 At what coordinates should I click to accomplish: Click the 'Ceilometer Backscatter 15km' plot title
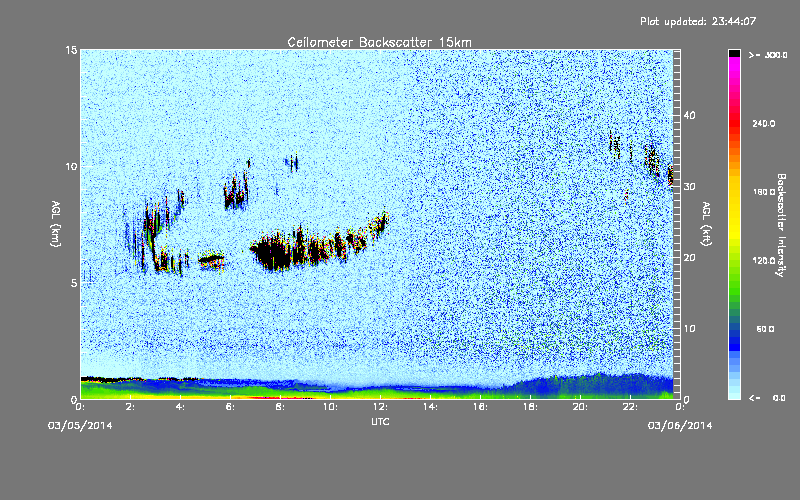click(x=379, y=42)
